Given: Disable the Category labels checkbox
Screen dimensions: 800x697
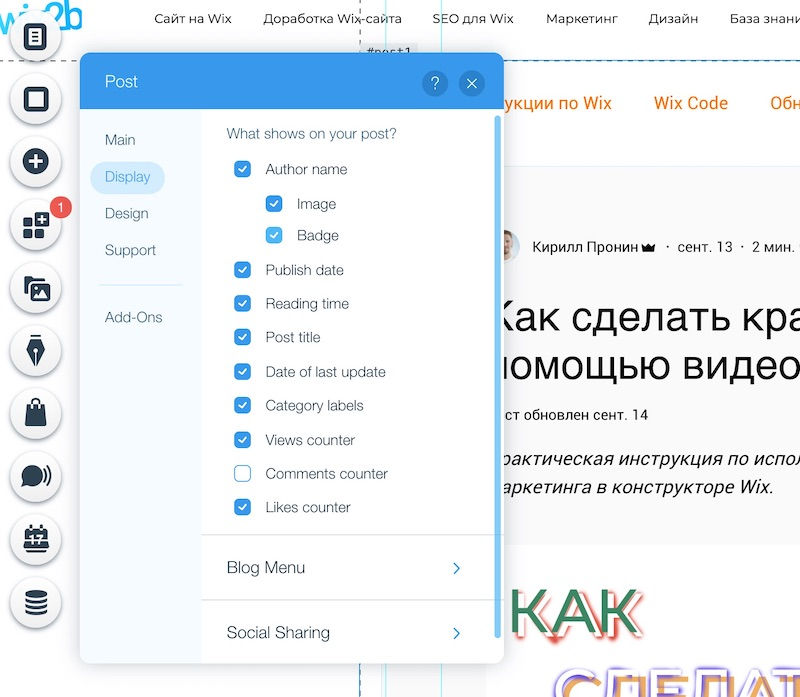Looking at the screenshot, I should [242, 405].
